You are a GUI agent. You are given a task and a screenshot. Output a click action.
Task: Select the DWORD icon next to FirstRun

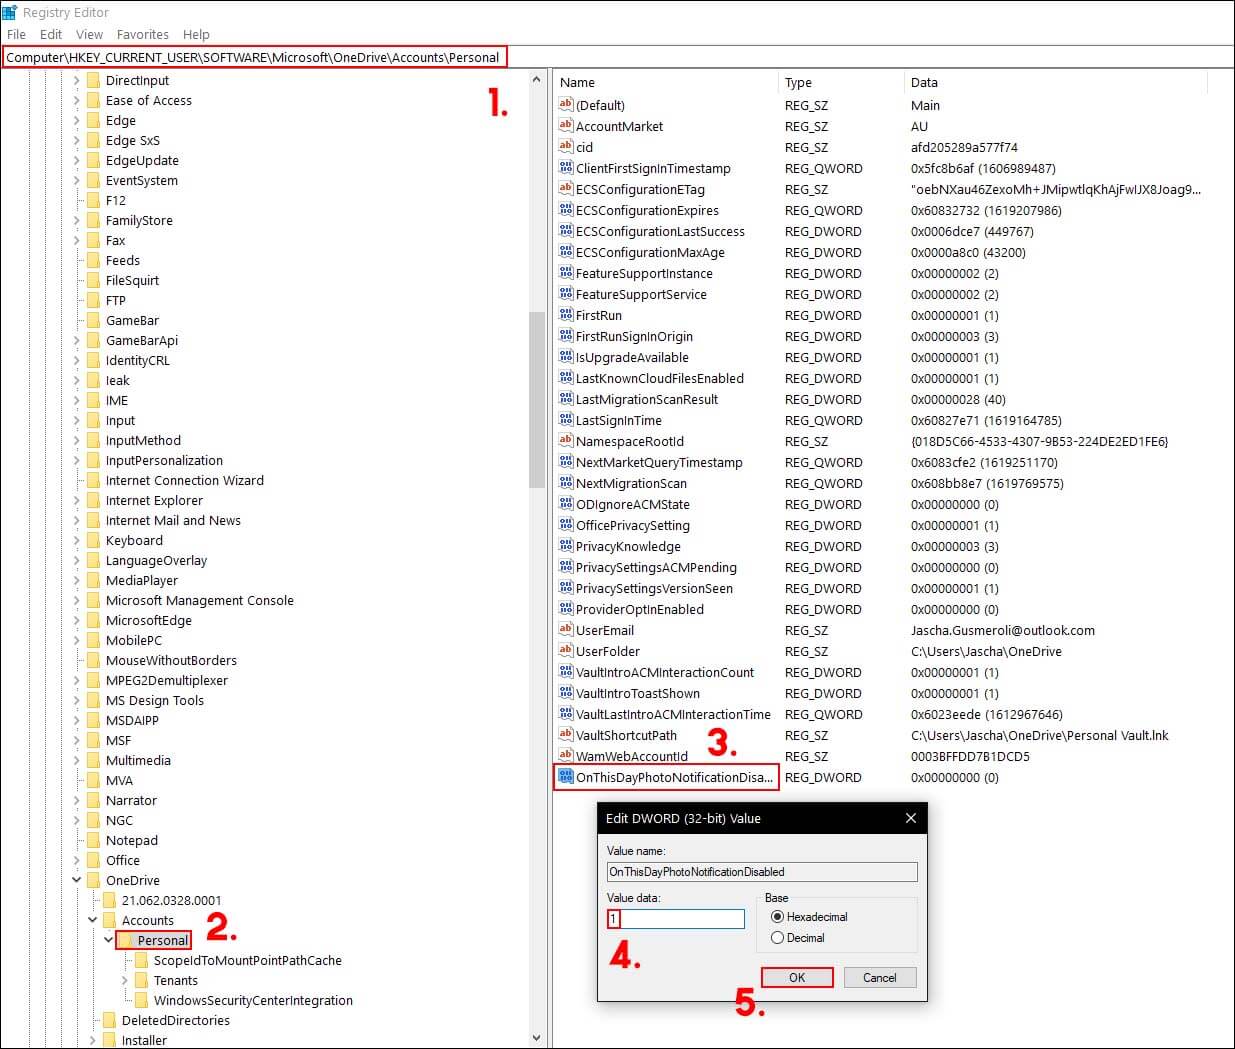(x=566, y=315)
